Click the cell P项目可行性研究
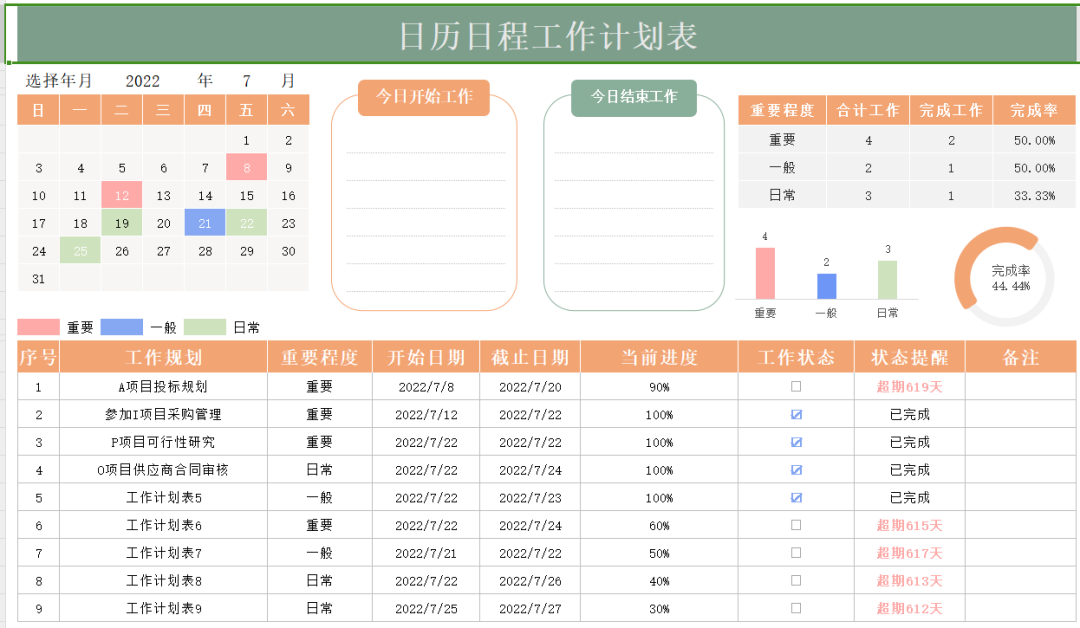 163,442
